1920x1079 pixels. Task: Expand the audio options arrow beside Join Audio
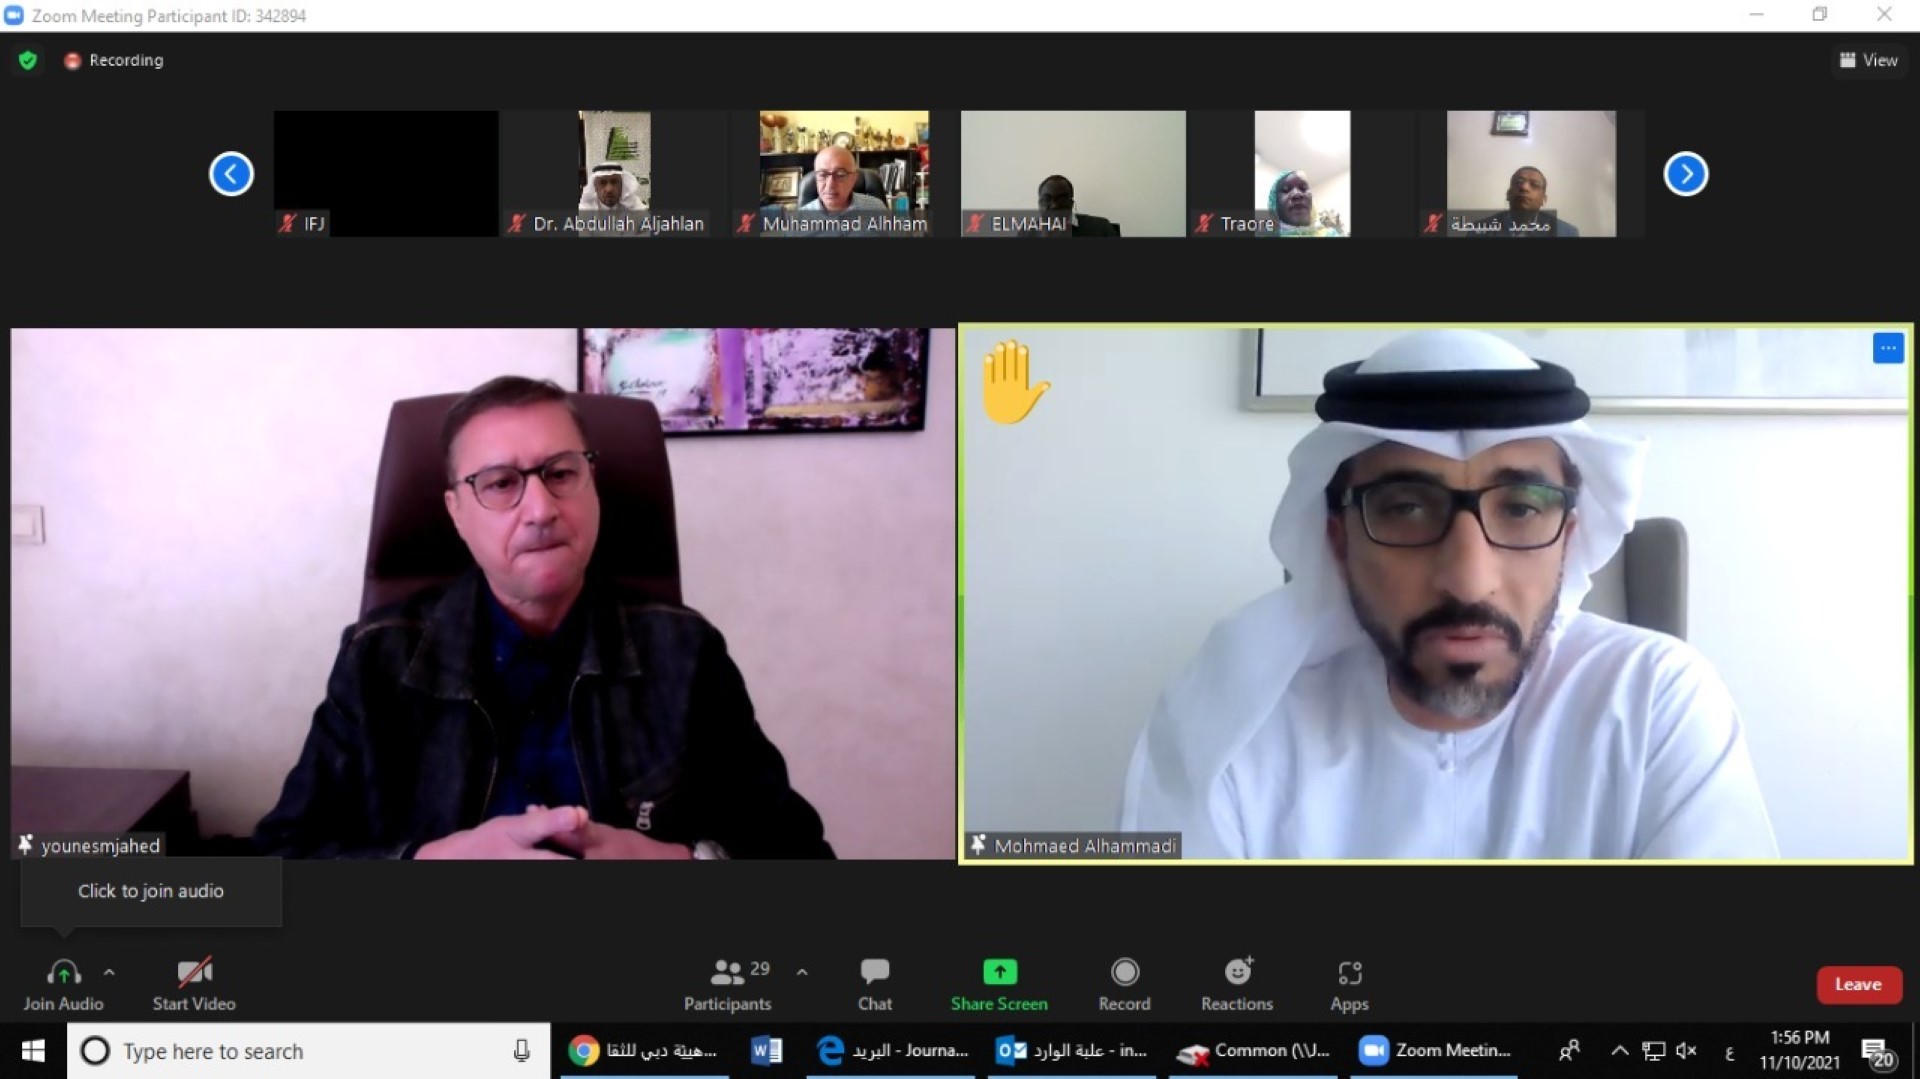(x=109, y=972)
